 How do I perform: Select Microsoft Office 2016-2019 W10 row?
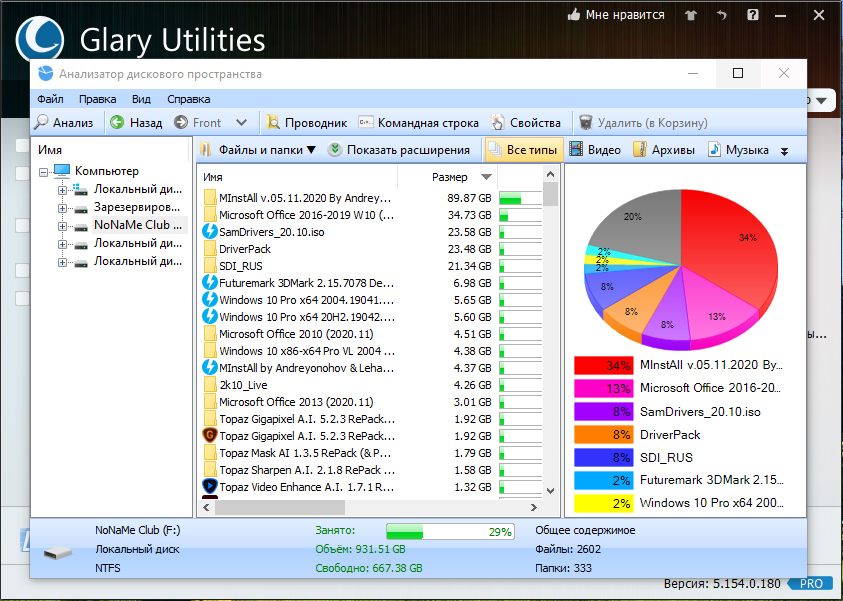(371, 215)
